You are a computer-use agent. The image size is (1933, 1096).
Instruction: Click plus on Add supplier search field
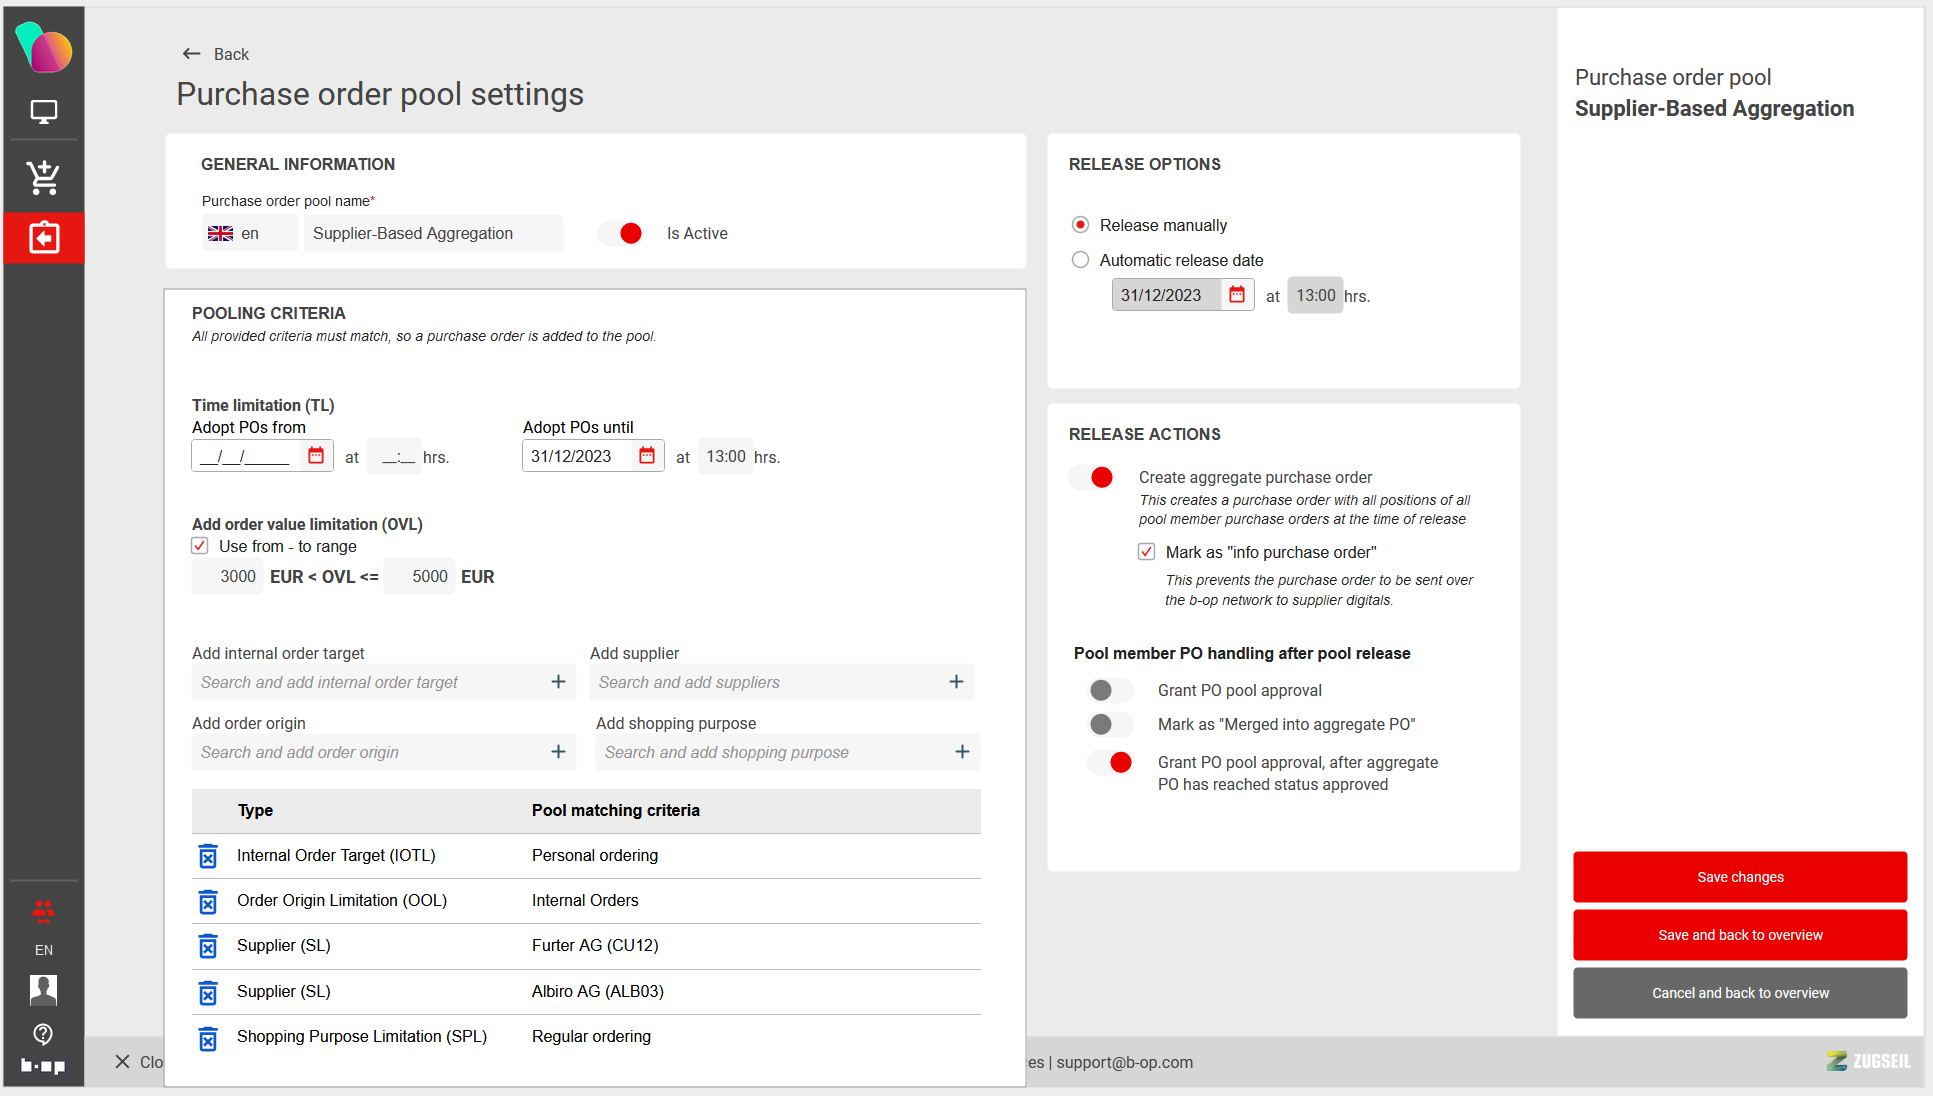pos(956,682)
